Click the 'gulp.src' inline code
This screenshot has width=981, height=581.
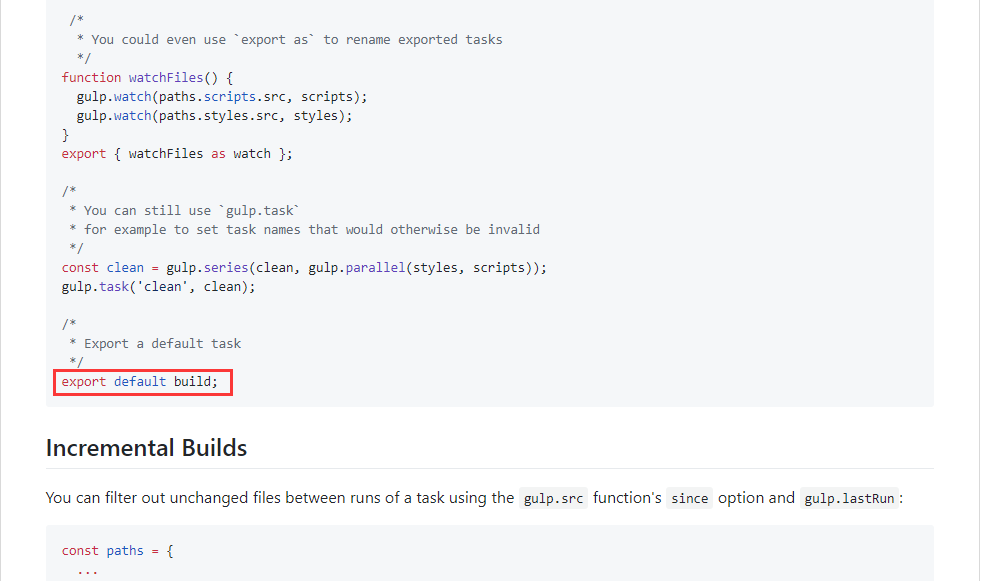coord(553,498)
